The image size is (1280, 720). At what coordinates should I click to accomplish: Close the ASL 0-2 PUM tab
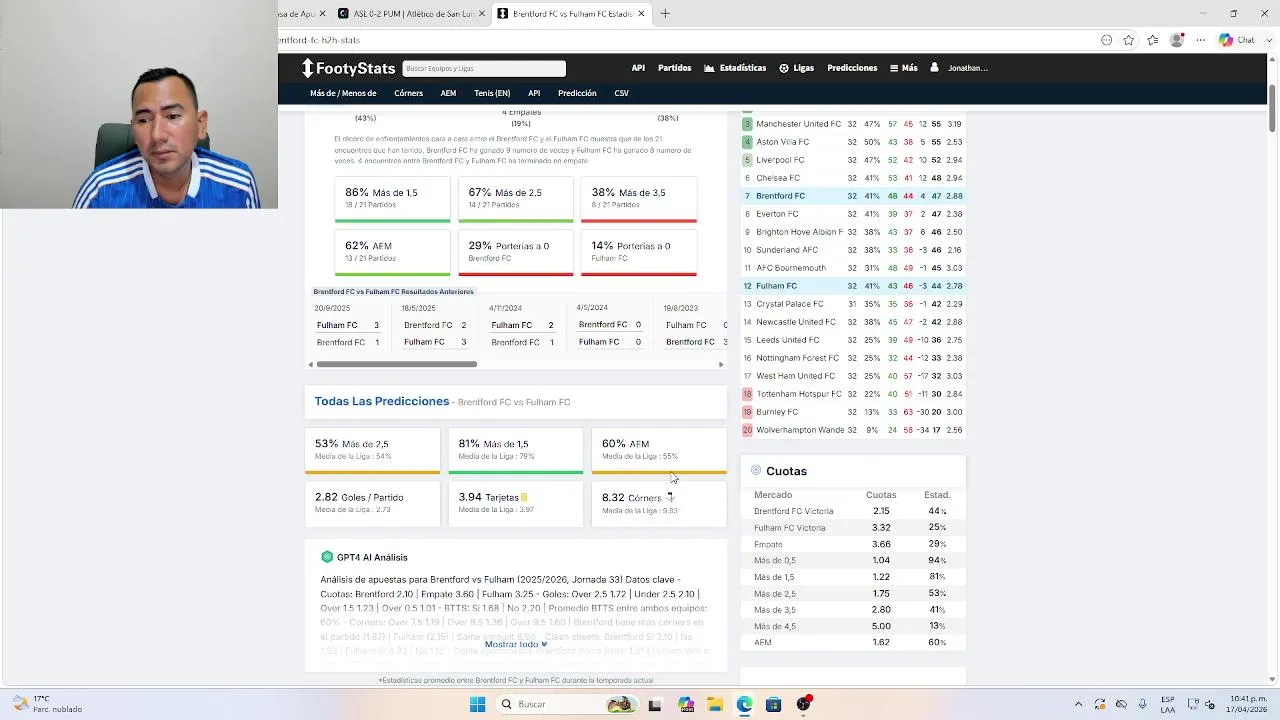(x=482, y=13)
